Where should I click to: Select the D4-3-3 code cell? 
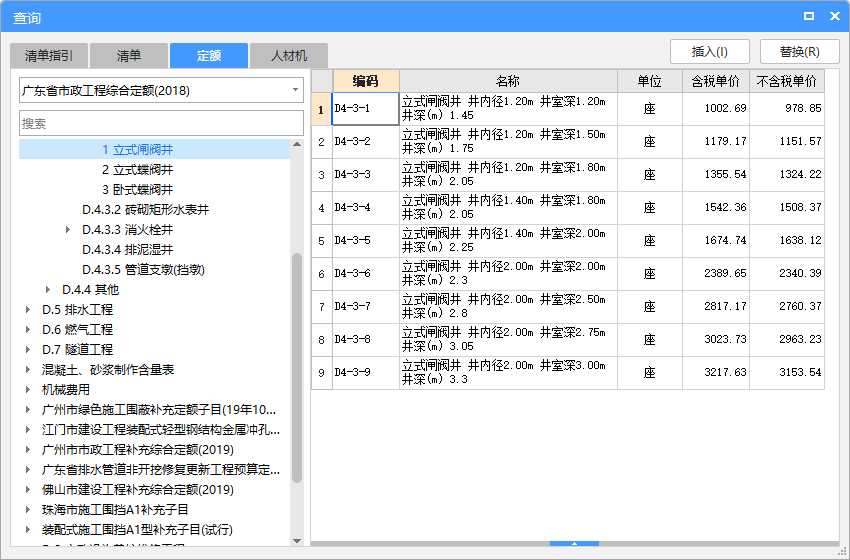coord(366,175)
